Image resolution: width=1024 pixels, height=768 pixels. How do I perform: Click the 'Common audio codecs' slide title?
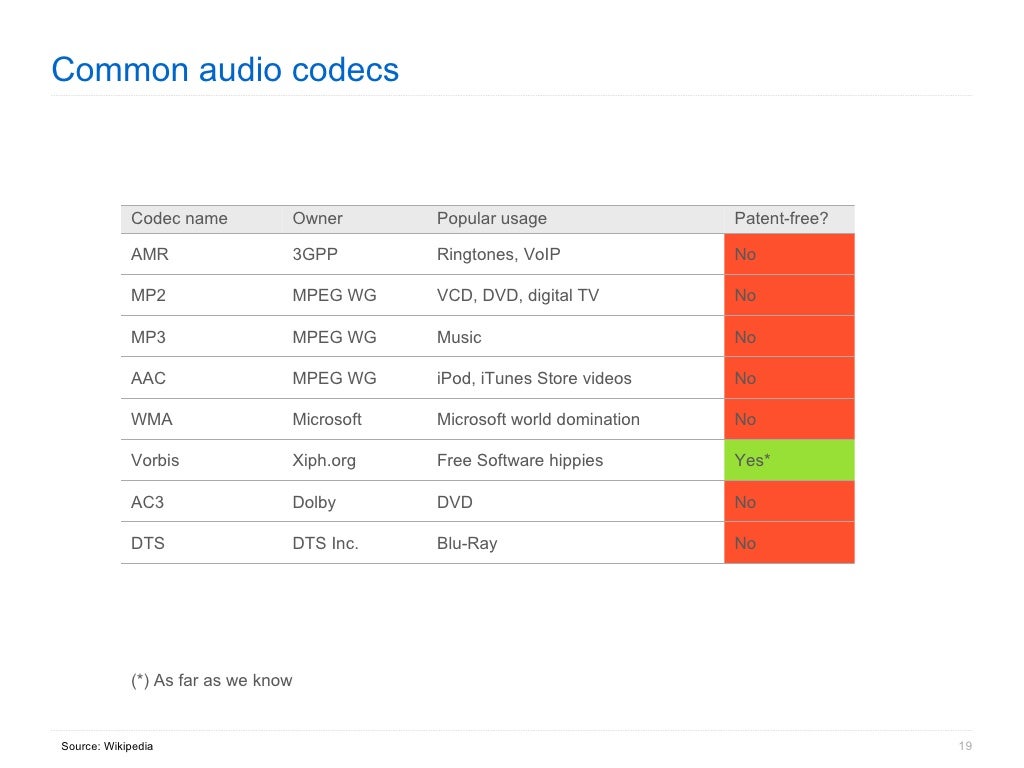coord(225,70)
